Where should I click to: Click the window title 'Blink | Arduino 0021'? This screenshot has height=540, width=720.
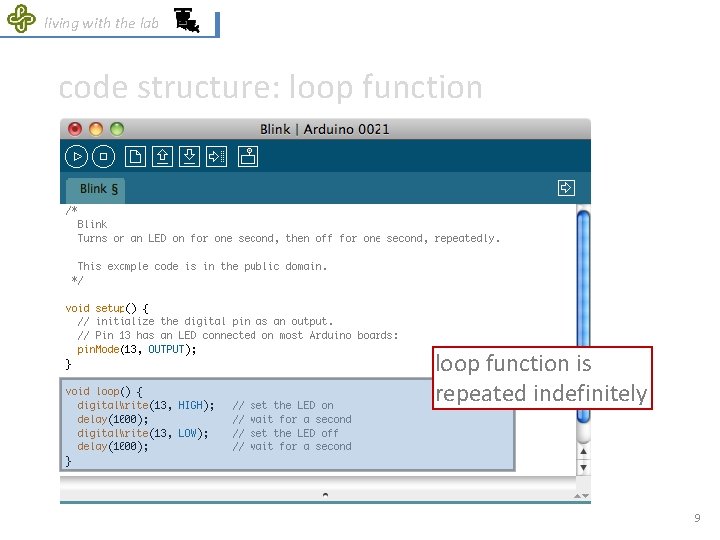point(325,129)
